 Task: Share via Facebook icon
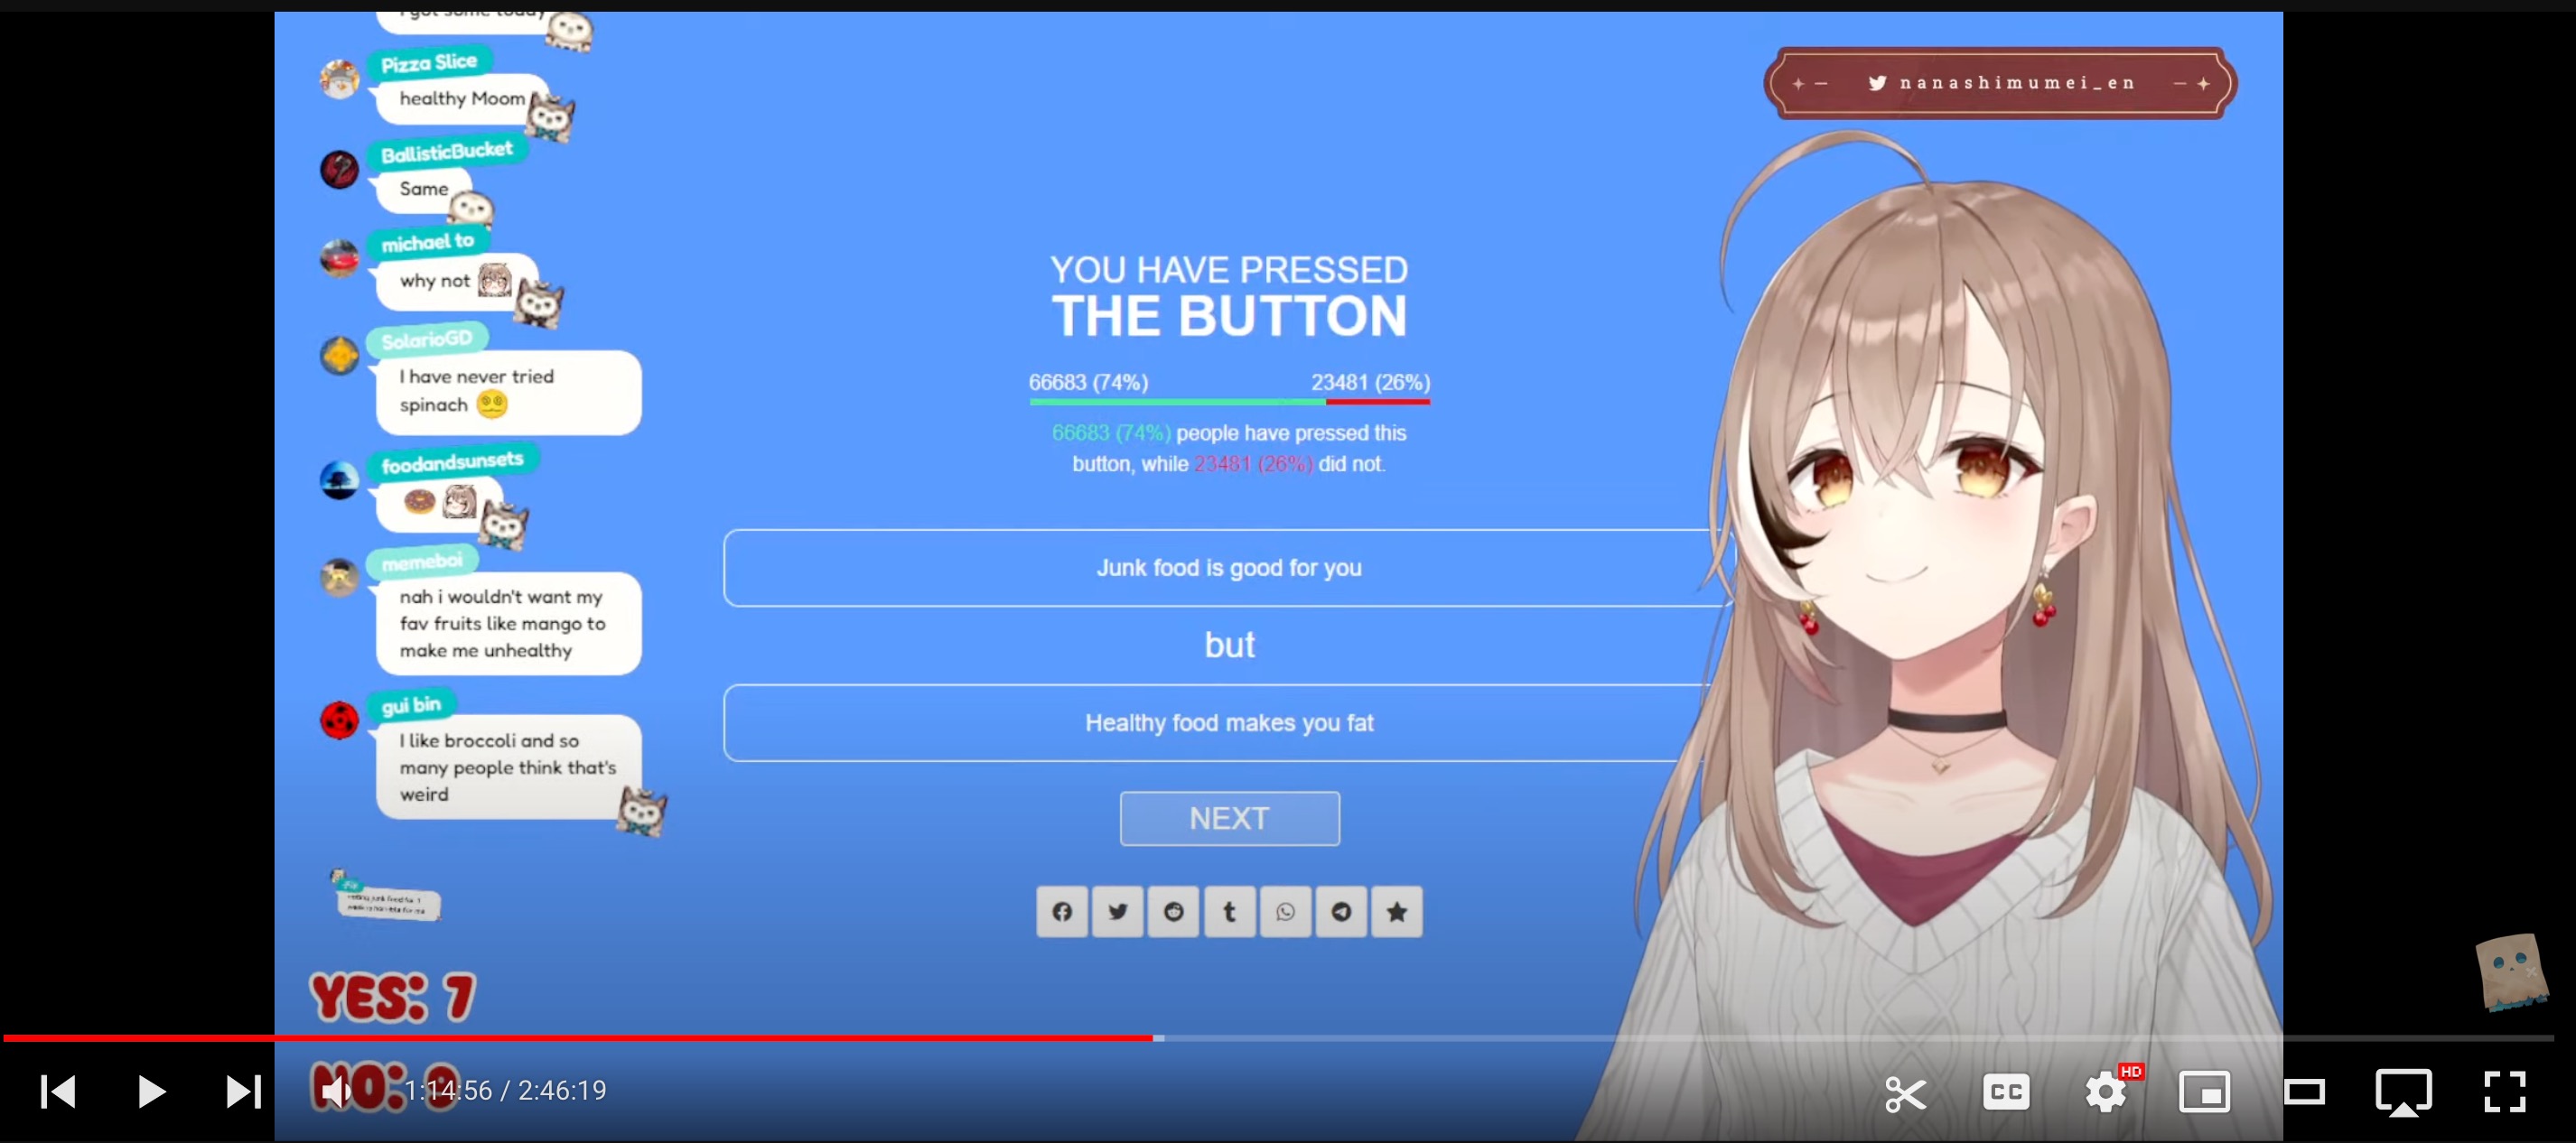(x=1062, y=911)
